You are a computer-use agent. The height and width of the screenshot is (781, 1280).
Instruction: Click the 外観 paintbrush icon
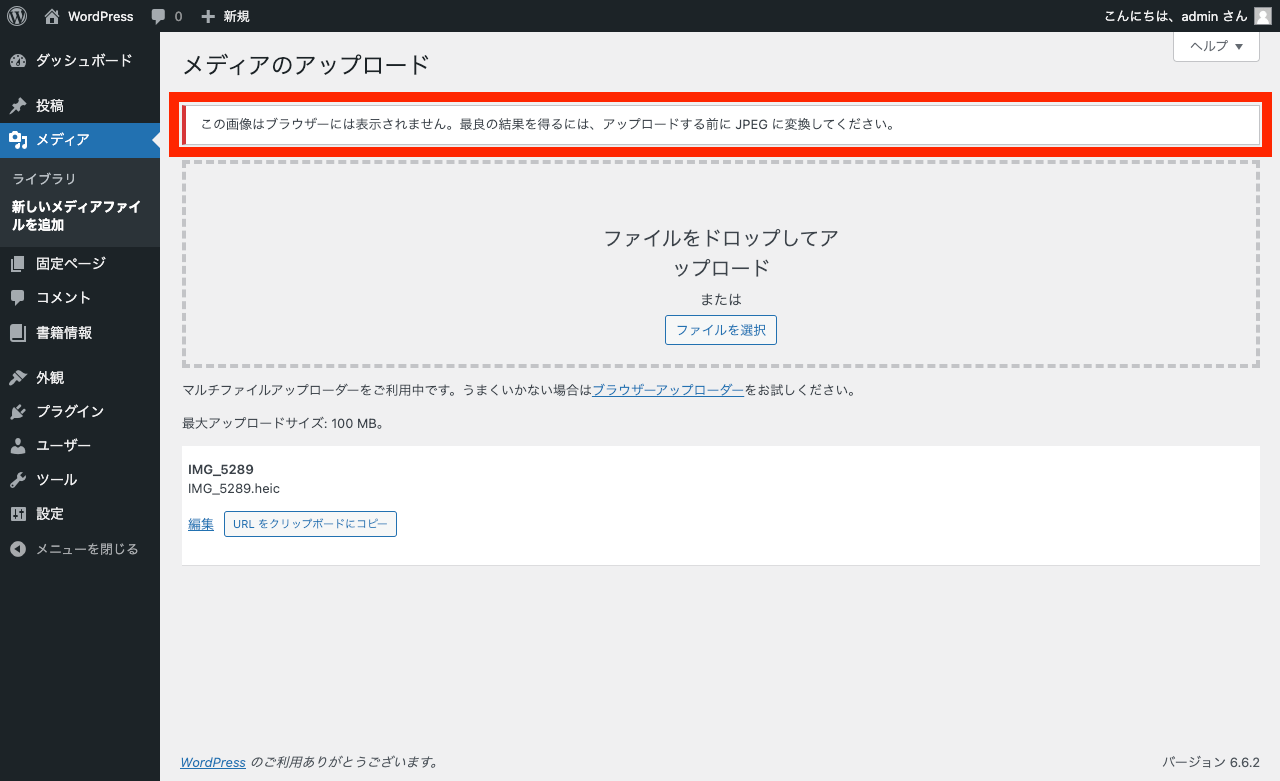[18, 378]
